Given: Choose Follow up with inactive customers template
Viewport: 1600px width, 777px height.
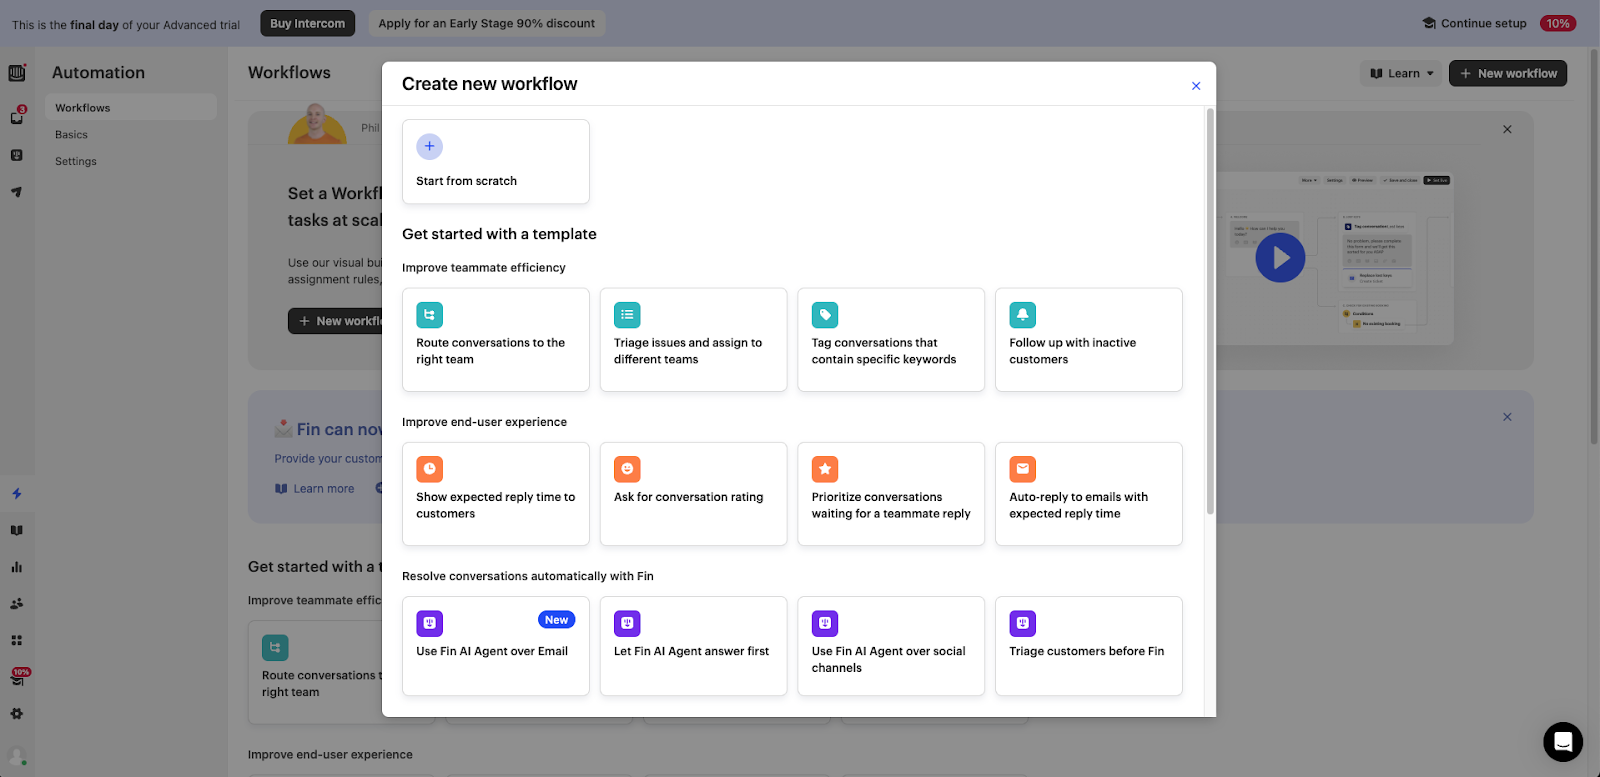Looking at the screenshot, I should click(x=1089, y=340).
